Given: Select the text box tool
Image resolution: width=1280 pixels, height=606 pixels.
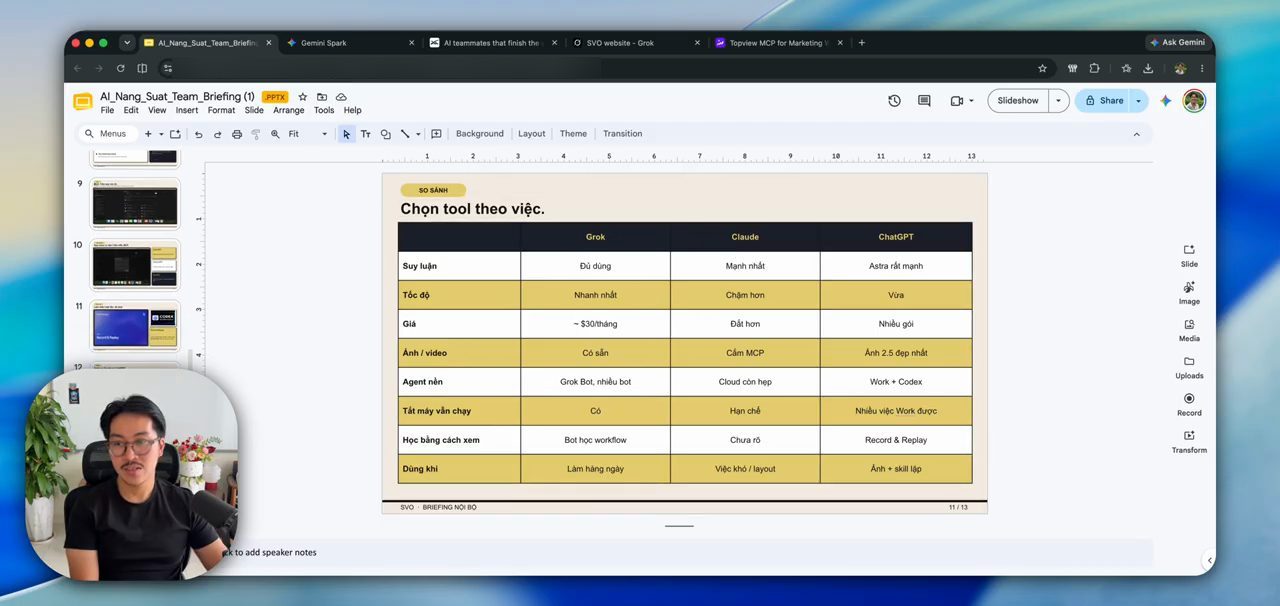Looking at the screenshot, I should (366, 134).
